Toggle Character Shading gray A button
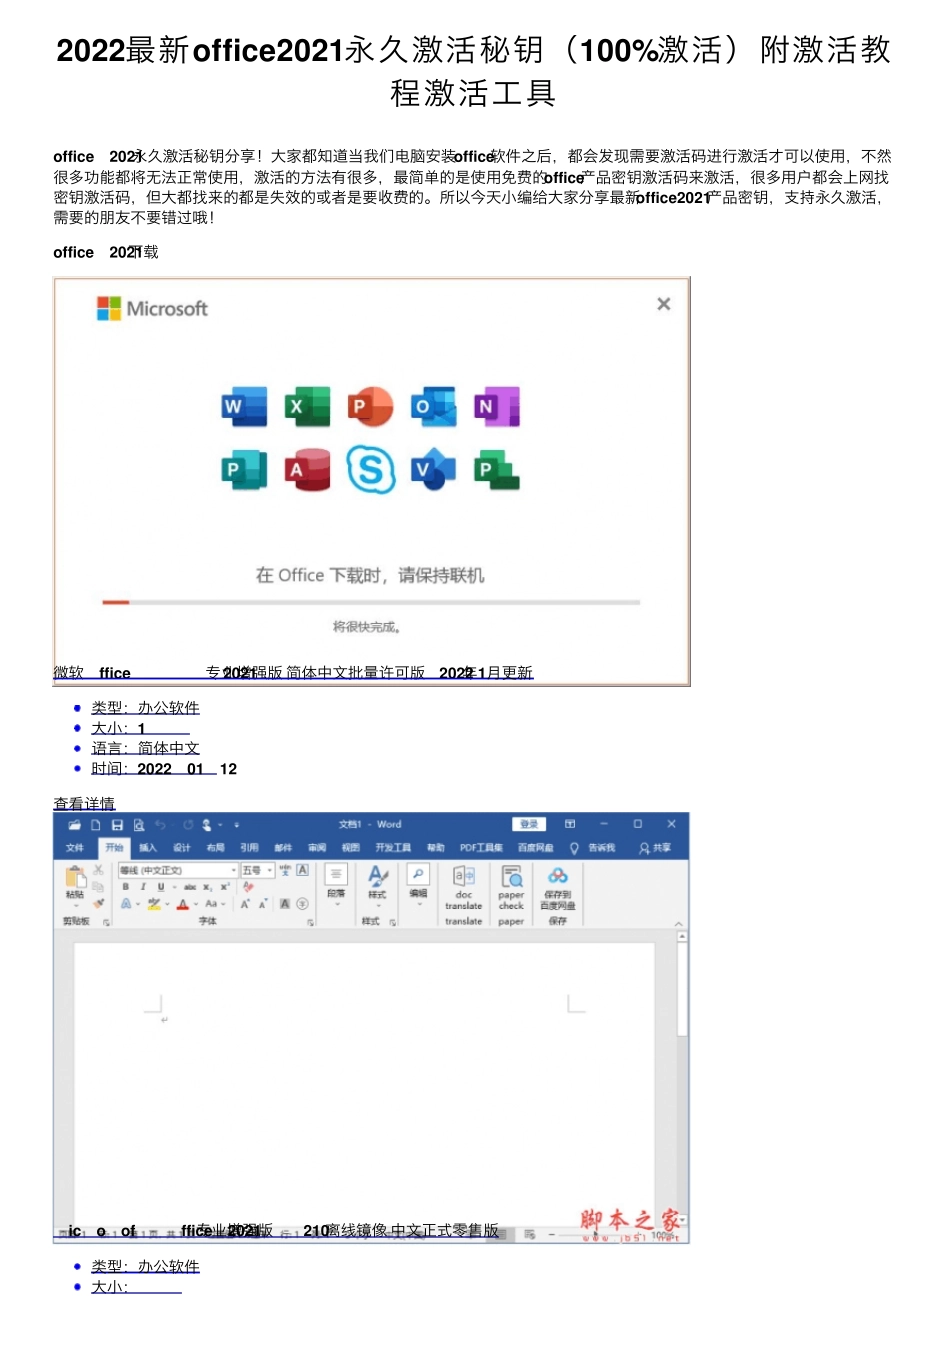950x1345 pixels. point(285,903)
